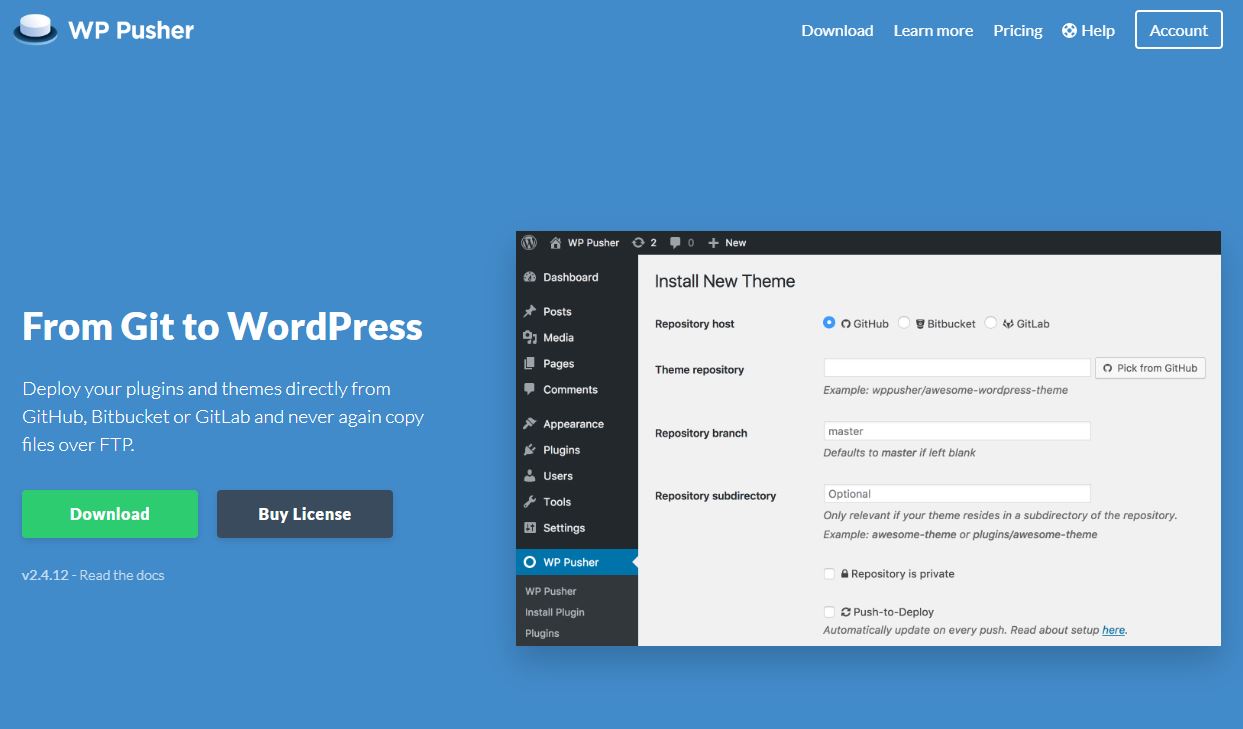Open the Help navigation link
The height and width of the screenshot is (729, 1243).
pos(1088,31)
